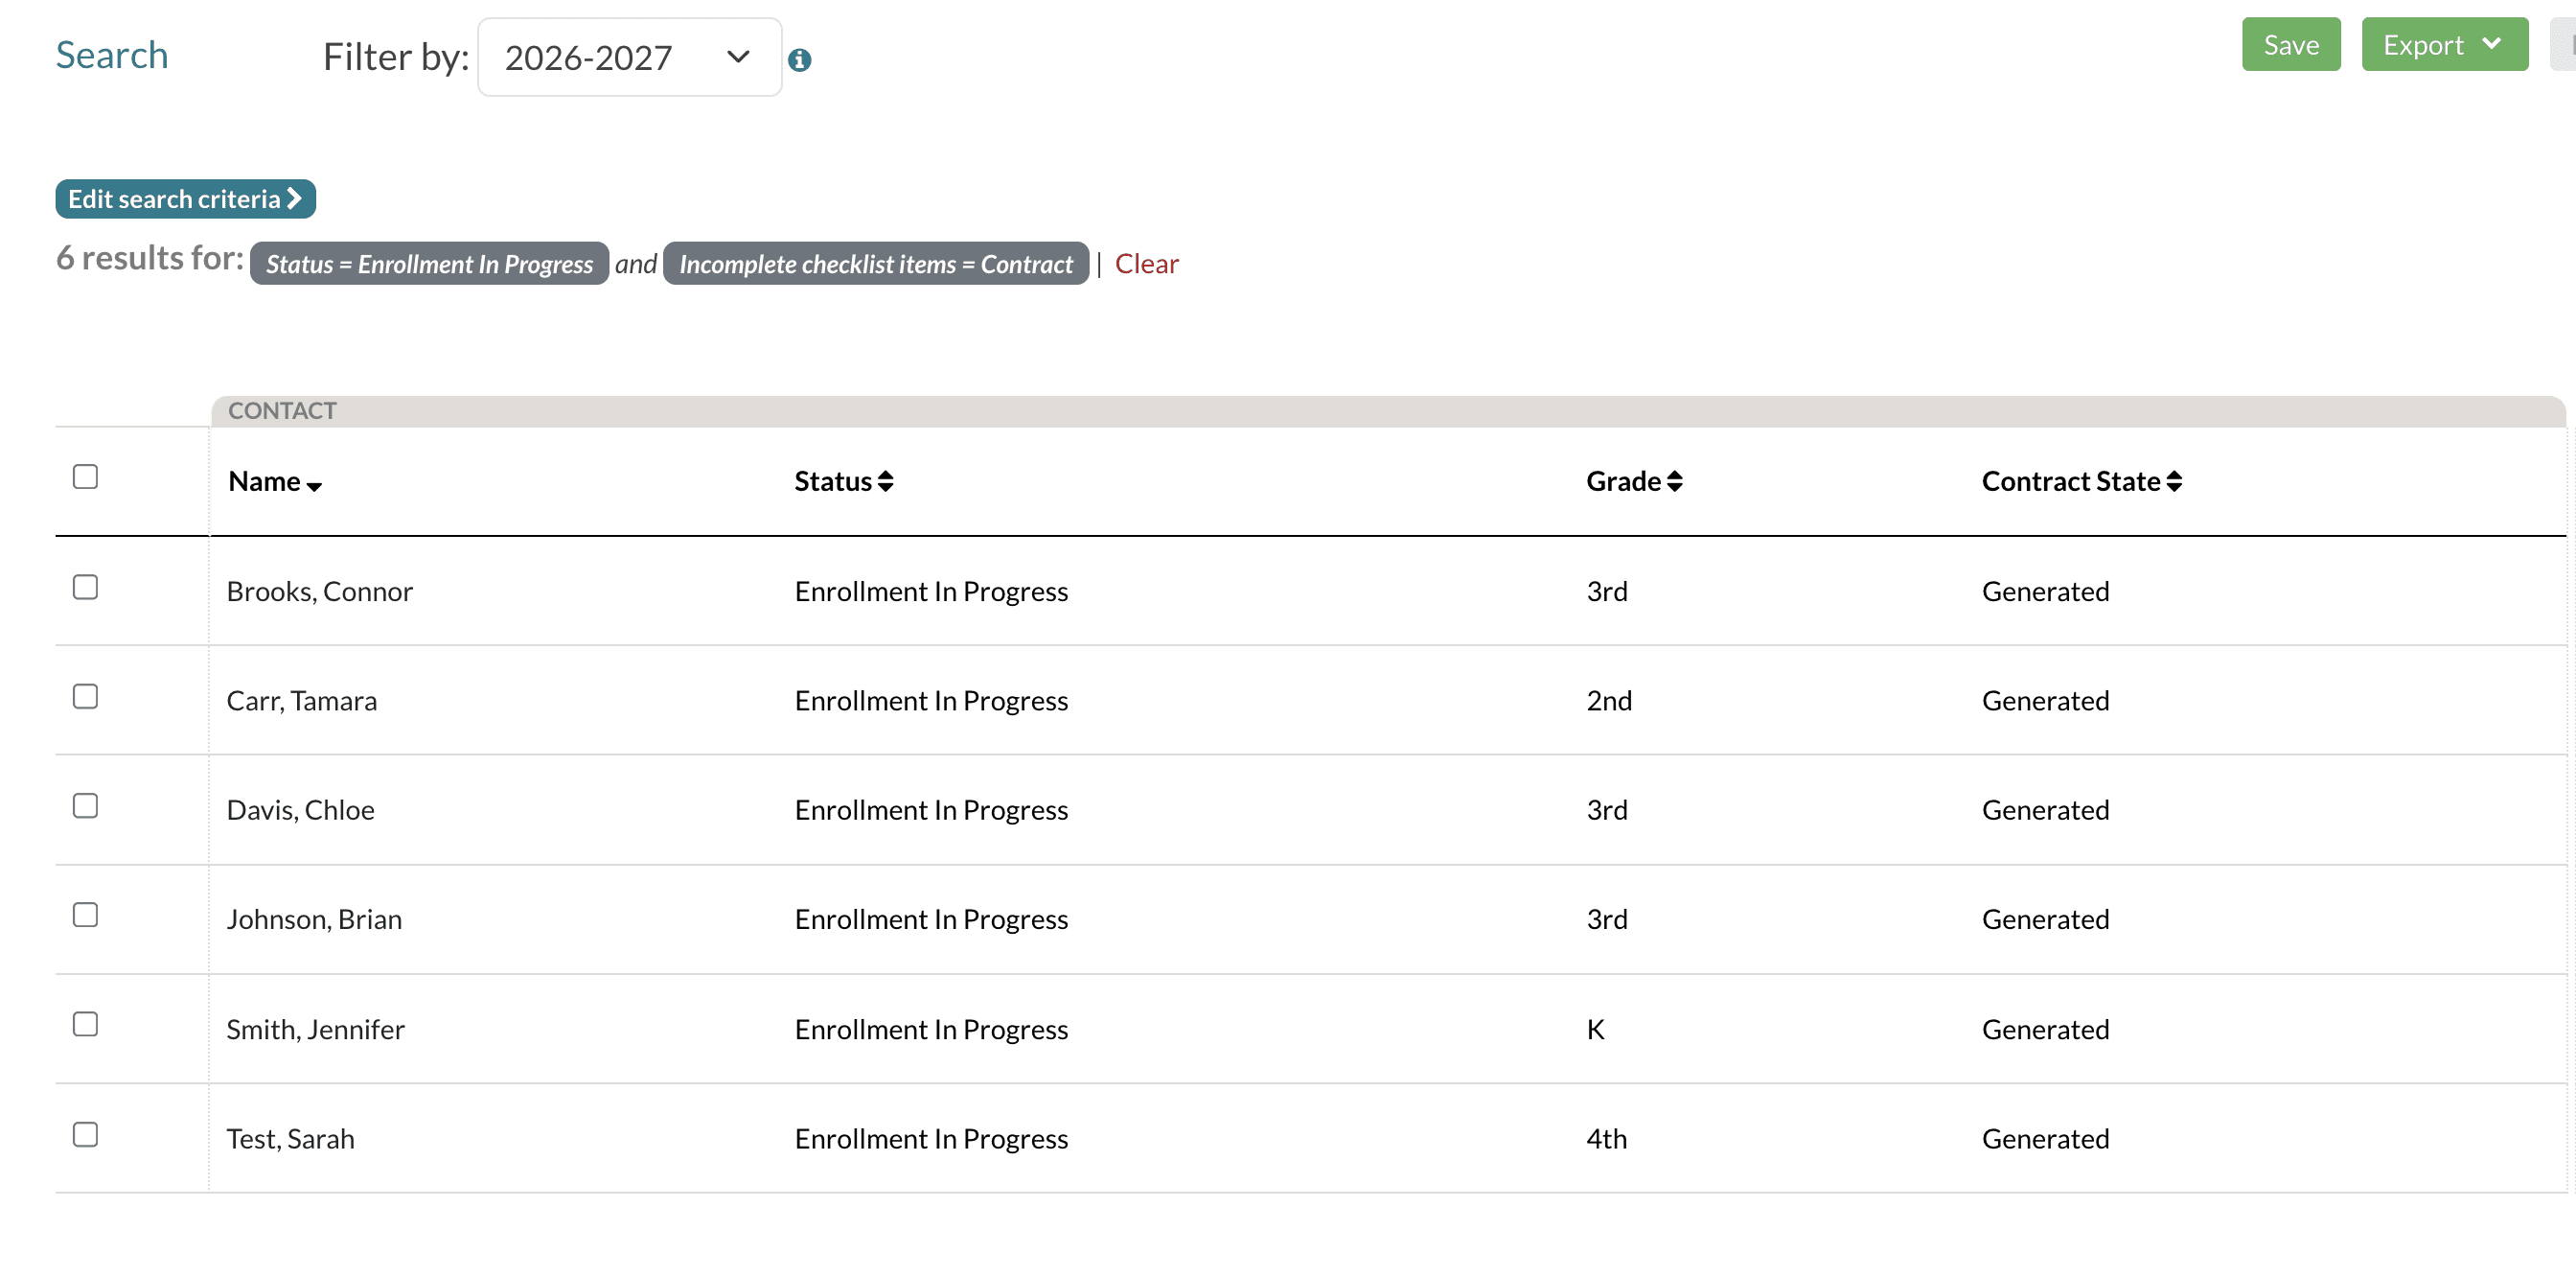This screenshot has height=1277, width=2576.
Task: Toggle the select-all checkbox in header
Action: point(86,477)
